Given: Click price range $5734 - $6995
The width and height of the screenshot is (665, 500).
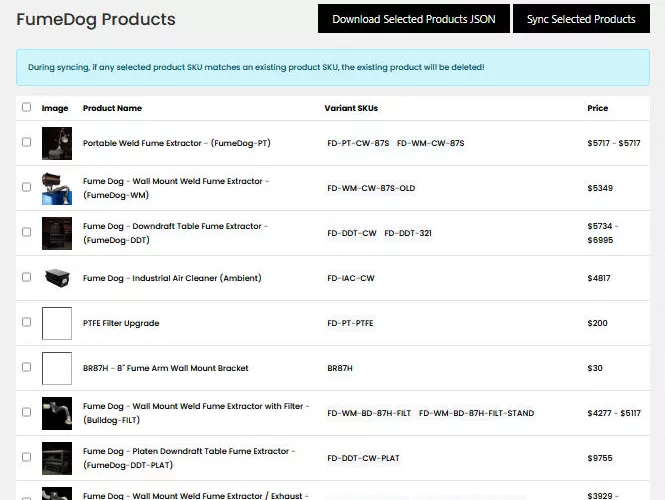Looking at the screenshot, I should 603,233.
